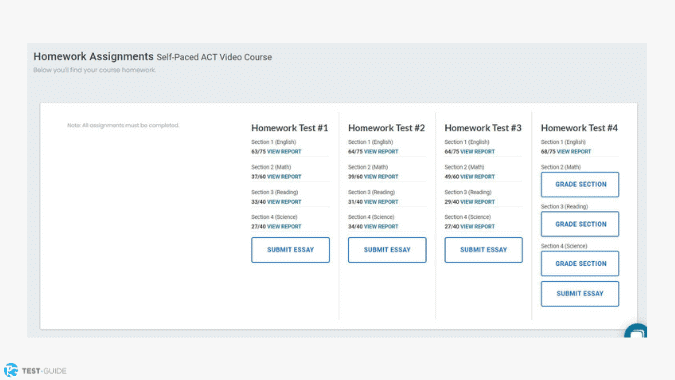View report for Test #2 English section
Viewport: 675px width, 380px height.
[x=381, y=151]
